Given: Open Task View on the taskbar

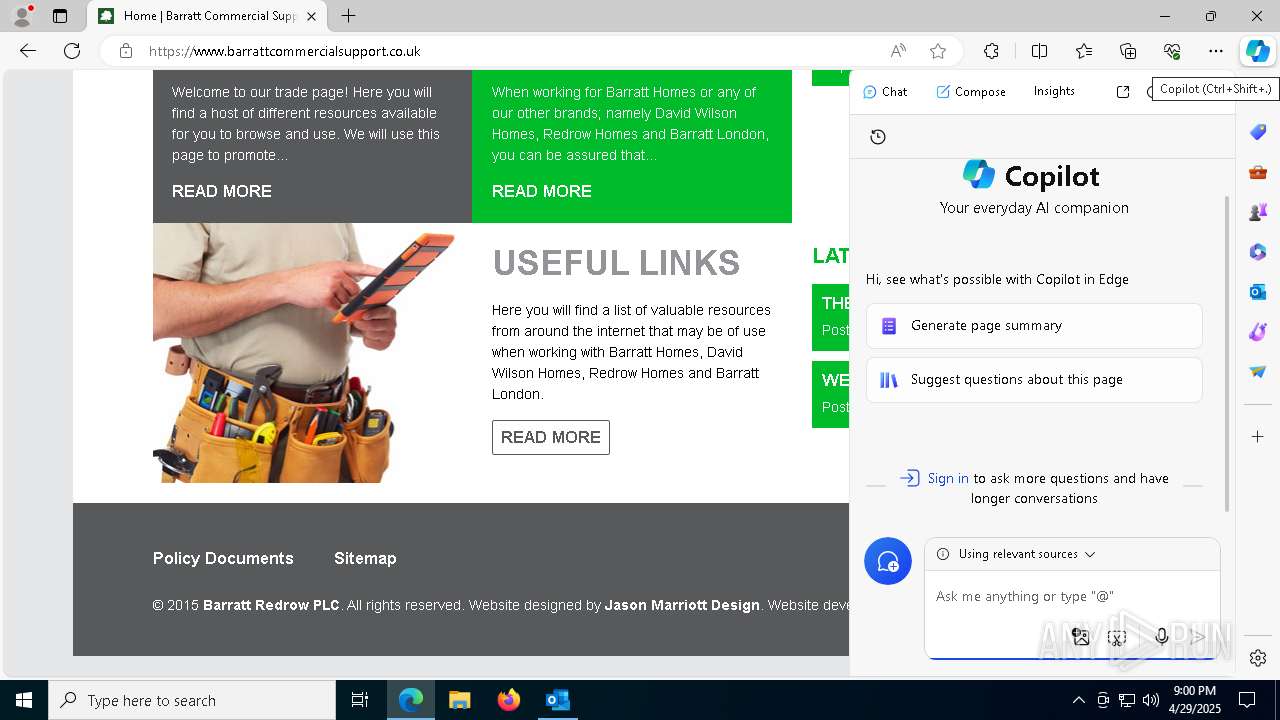Looking at the screenshot, I should click(x=360, y=700).
